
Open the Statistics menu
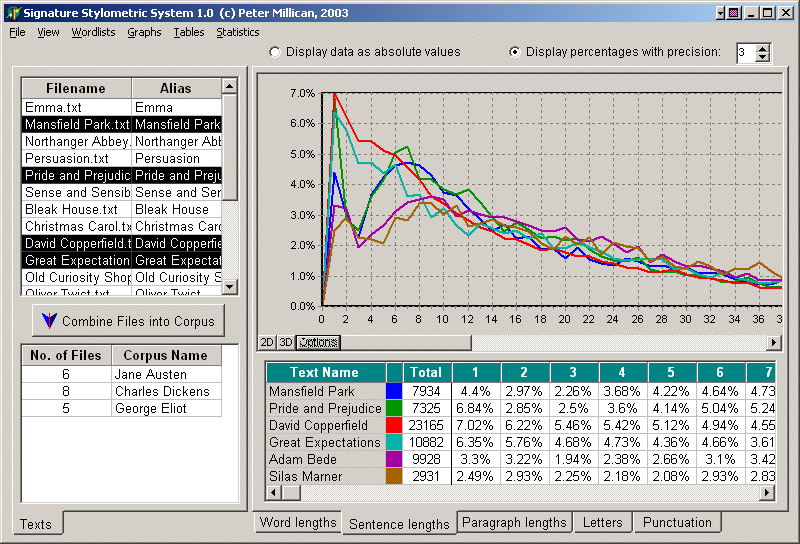[237, 32]
